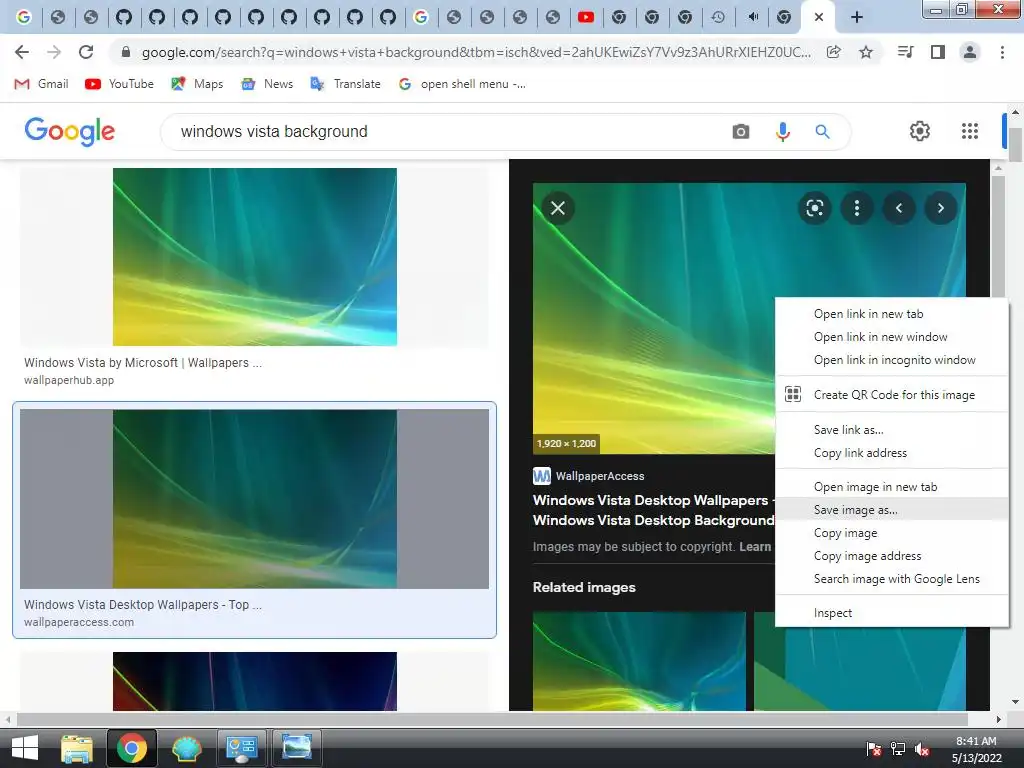Image resolution: width=1024 pixels, height=768 pixels.
Task: Click the Google logo
Action: coord(69,131)
